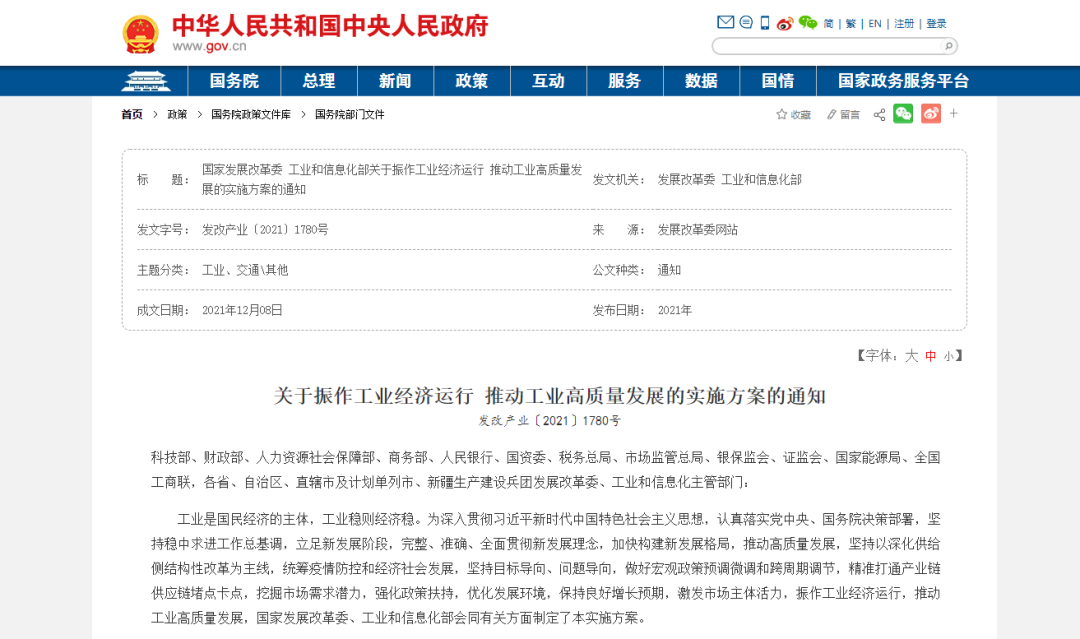This screenshot has width=1080, height=639.
Task: Open the 政策 menu in the navigation bar
Action: pyautogui.click(x=472, y=81)
